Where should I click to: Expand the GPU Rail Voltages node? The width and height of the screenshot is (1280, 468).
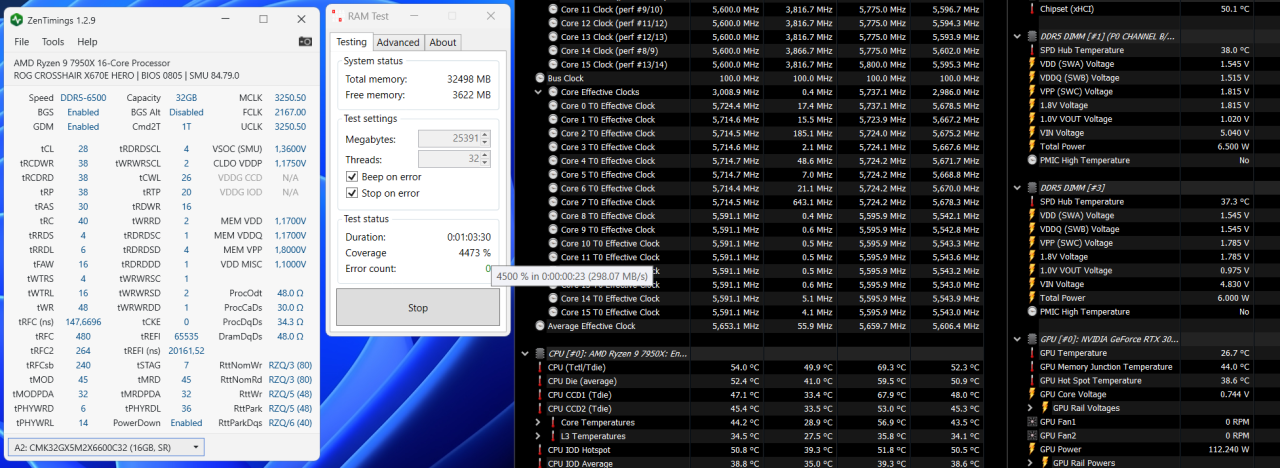1031,408
